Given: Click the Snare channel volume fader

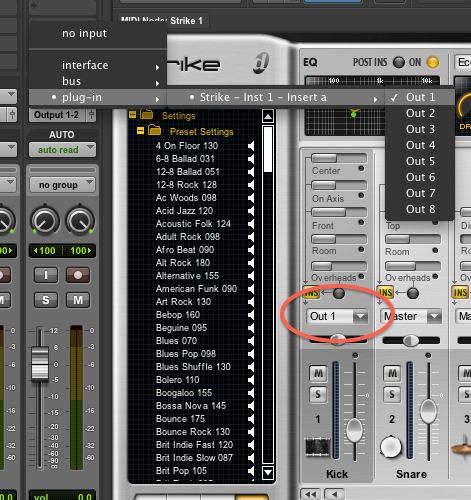Looking at the screenshot, I should click(428, 411).
